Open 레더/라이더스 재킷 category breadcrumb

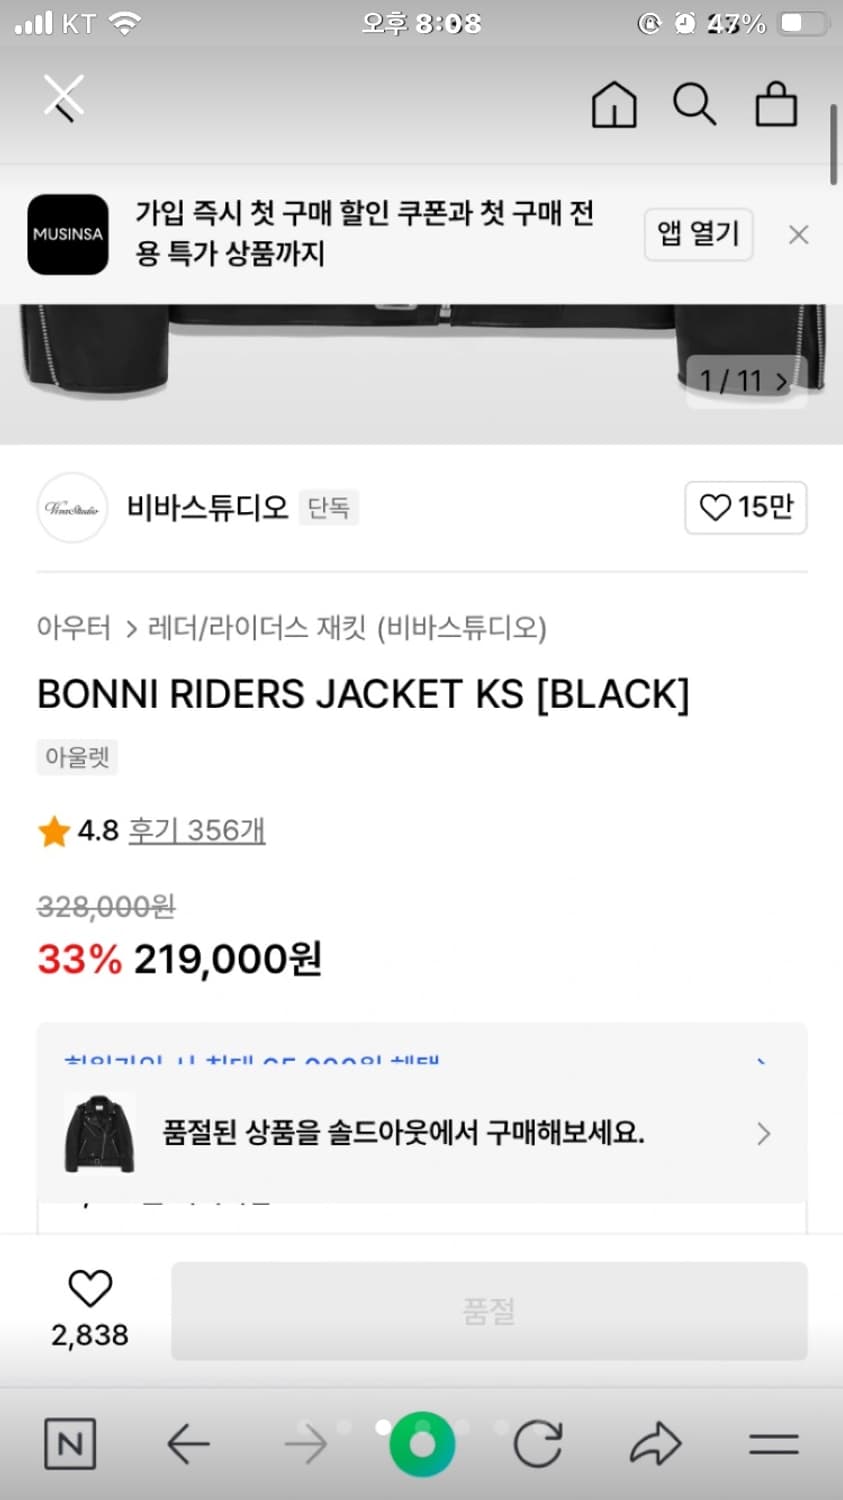point(256,628)
